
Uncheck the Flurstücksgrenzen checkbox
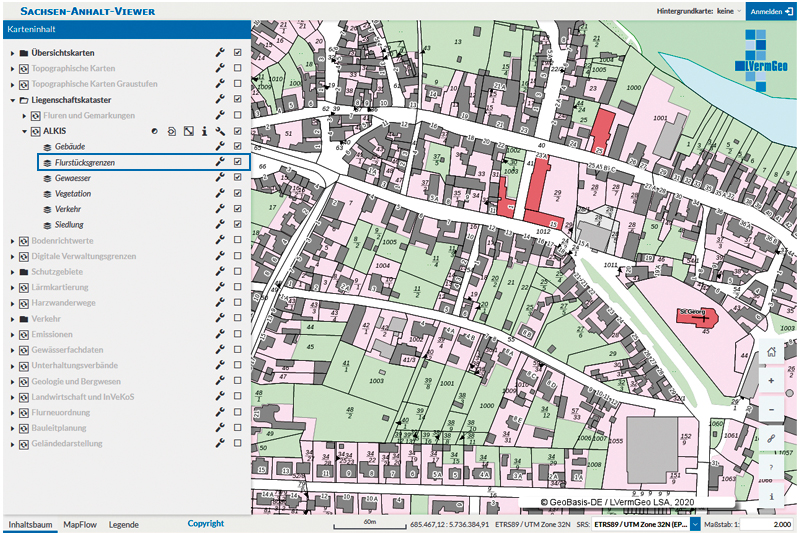(x=238, y=162)
